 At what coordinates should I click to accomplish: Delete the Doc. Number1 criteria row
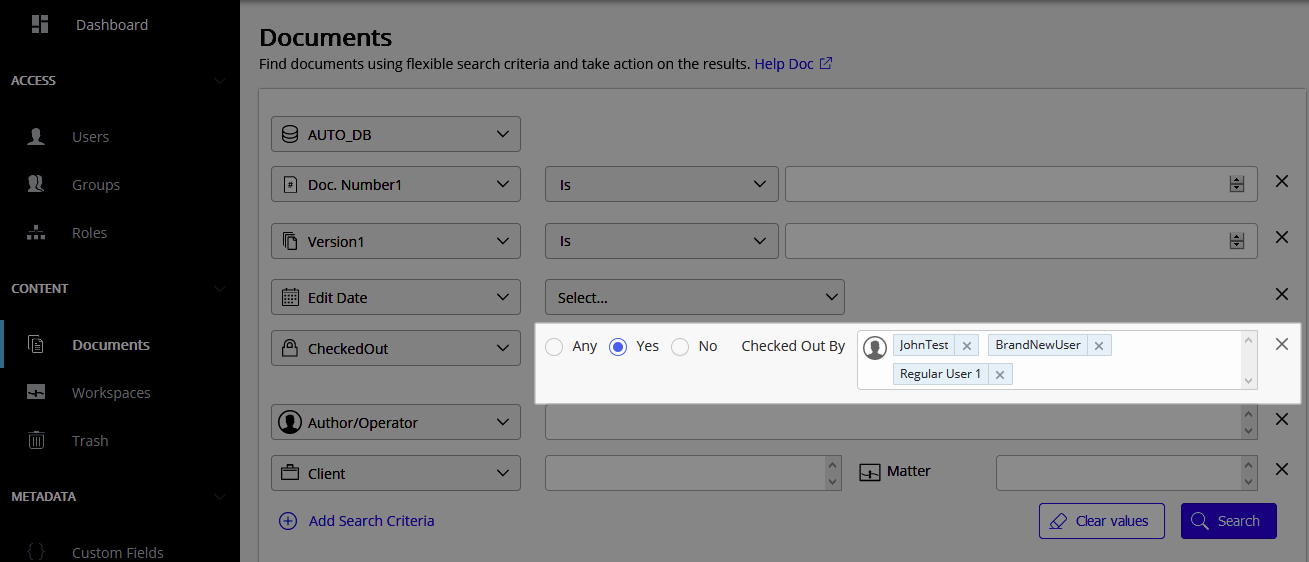[1281, 182]
